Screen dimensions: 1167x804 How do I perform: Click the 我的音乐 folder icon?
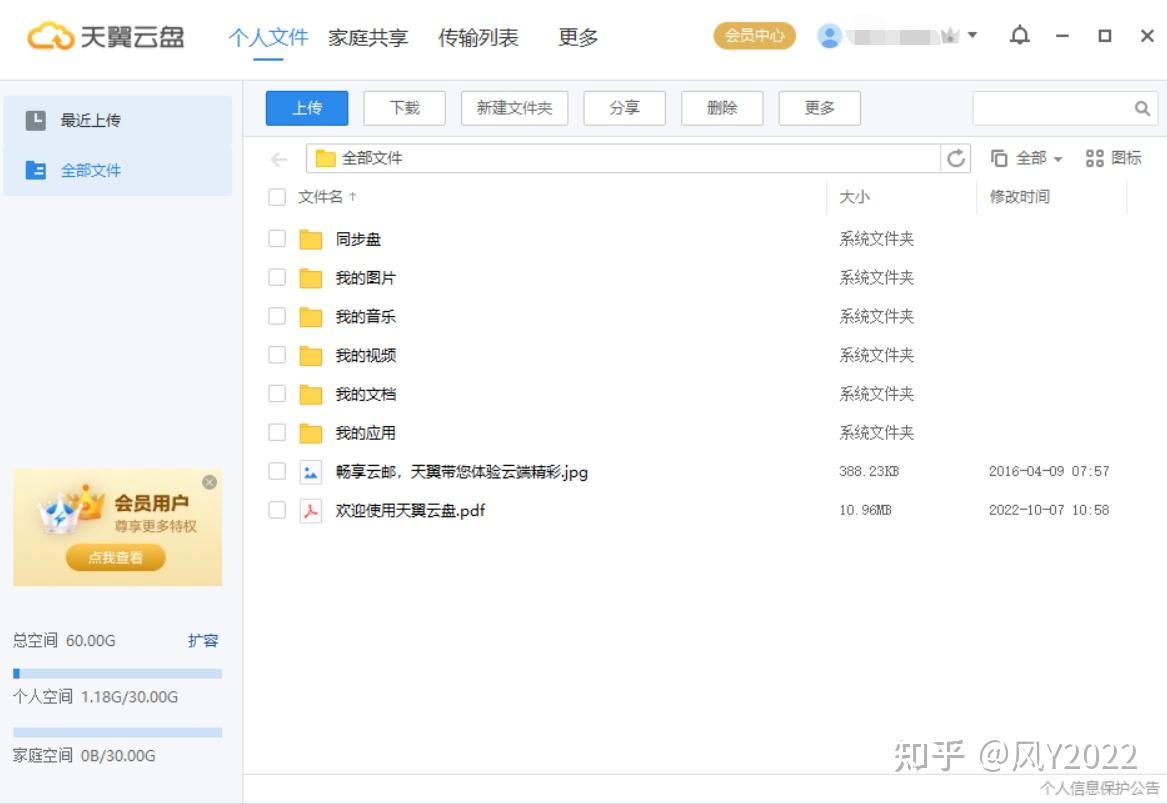(x=310, y=316)
